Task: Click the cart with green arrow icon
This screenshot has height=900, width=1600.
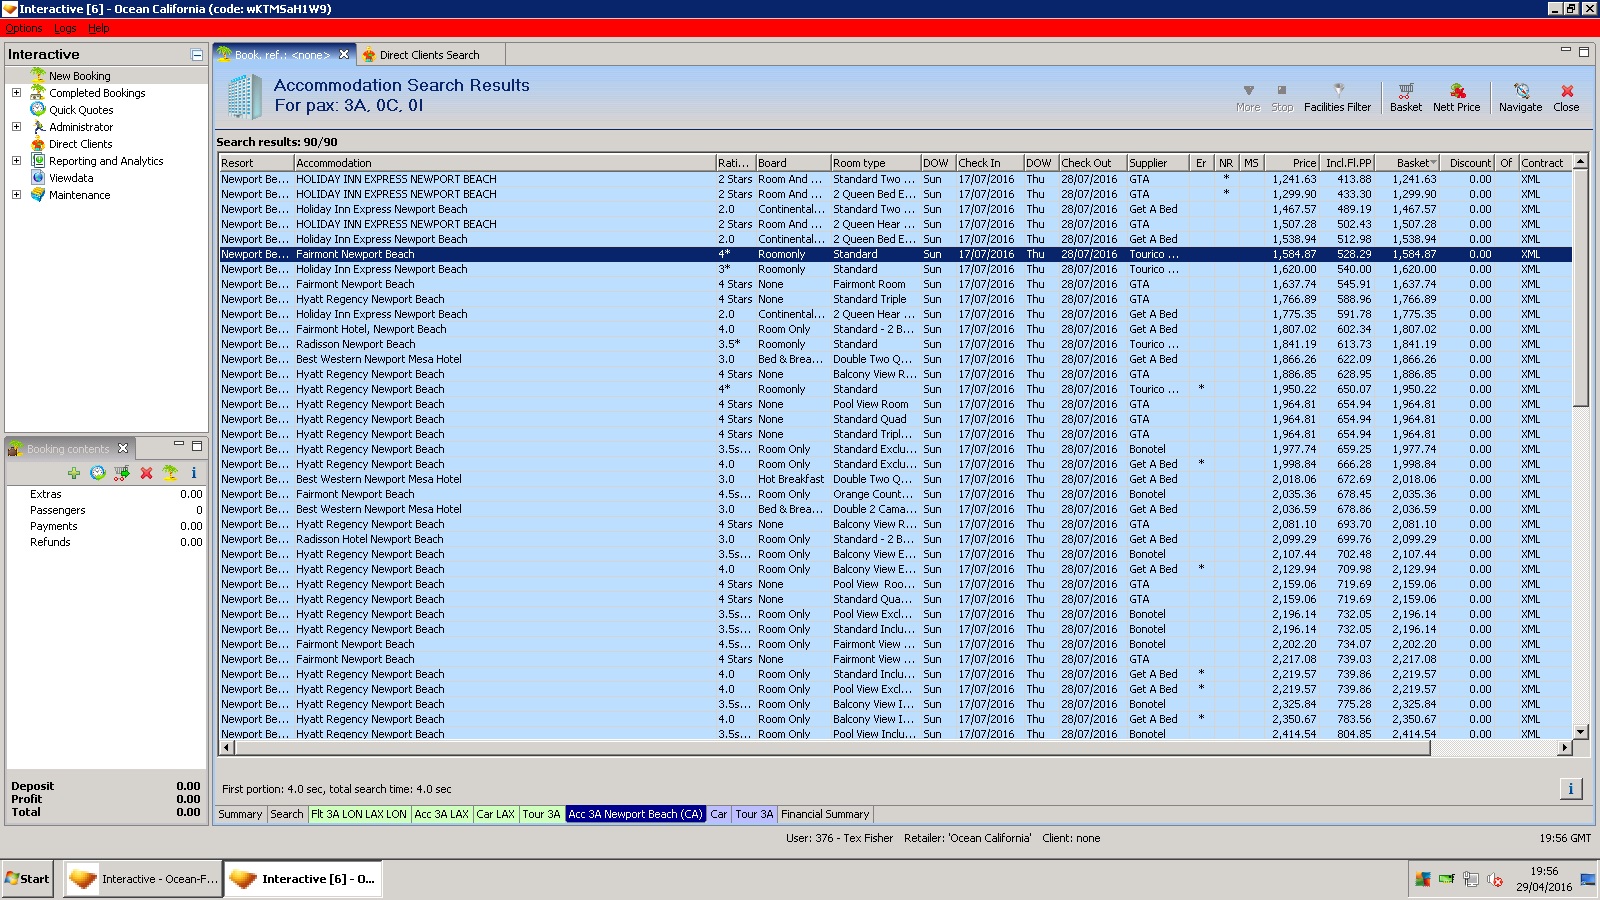Action: (122, 473)
